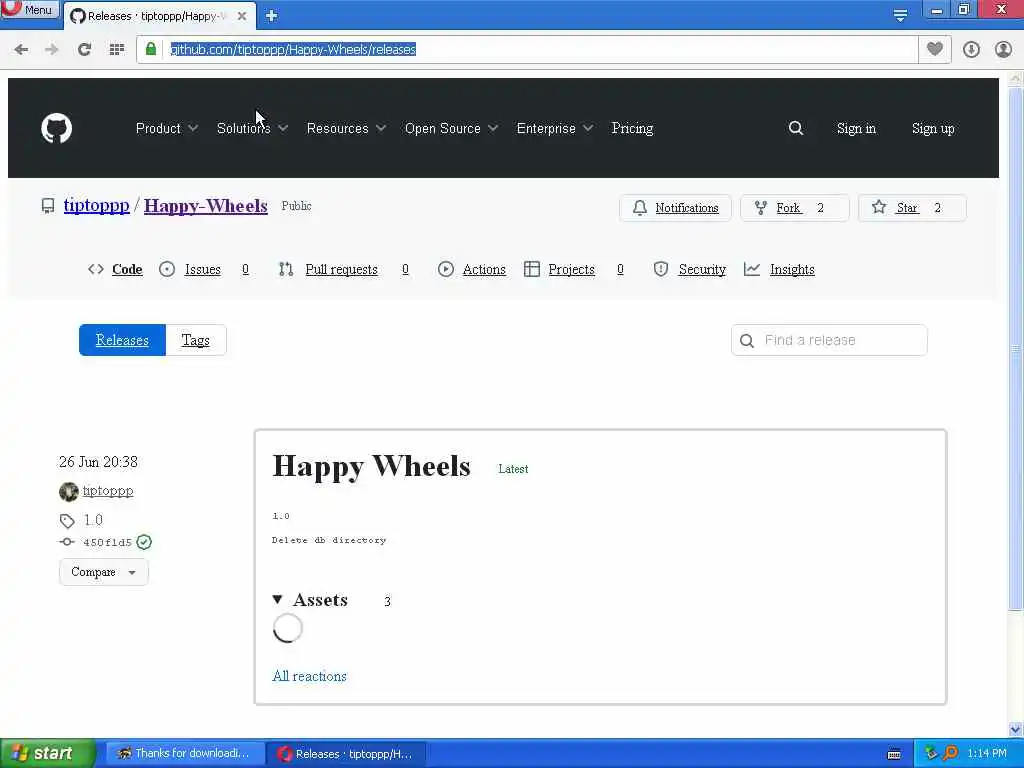Image resolution: width=1024 pixels, height=768 pixels.
Task: Focus the Find a release search field
Action: pyautogui.click(x=829, y=340)
